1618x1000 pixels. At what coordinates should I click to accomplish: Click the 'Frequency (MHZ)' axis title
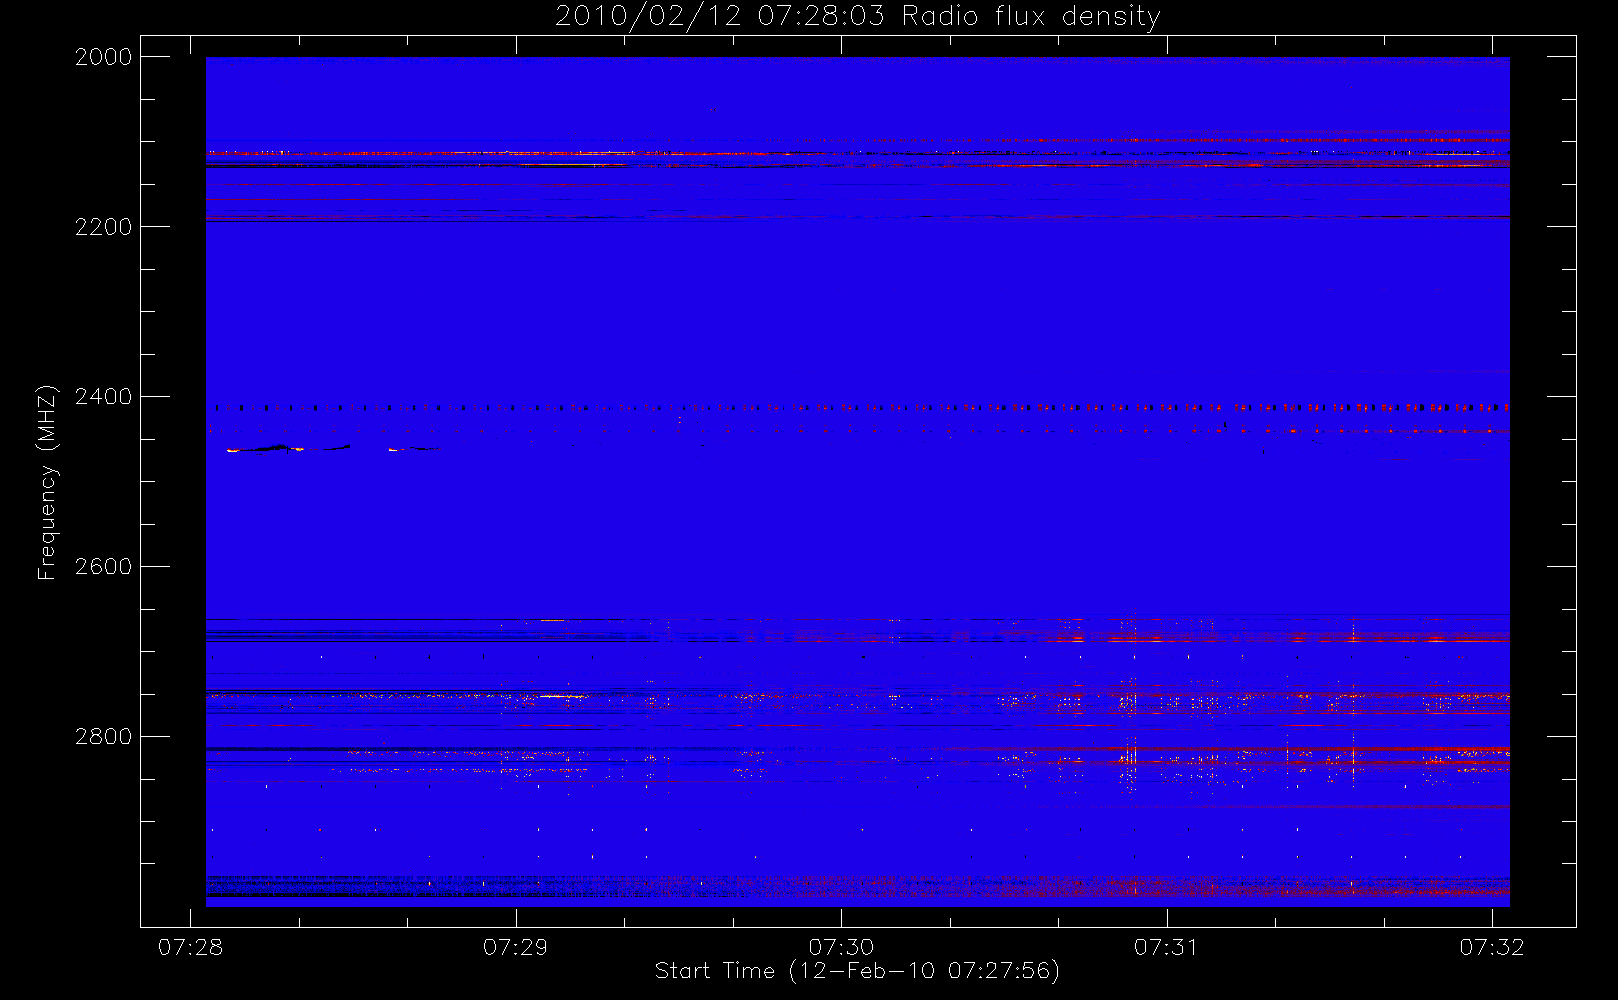(x=47, y=482)
